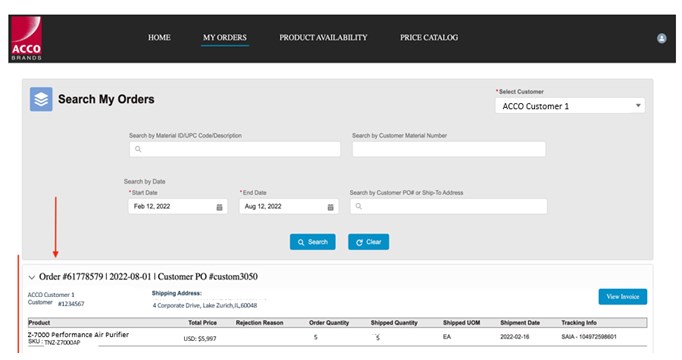Click the SKU : TNZ-Z7000AP text
The height and width of the screenshot is (360, 682).
coord(54,343)
